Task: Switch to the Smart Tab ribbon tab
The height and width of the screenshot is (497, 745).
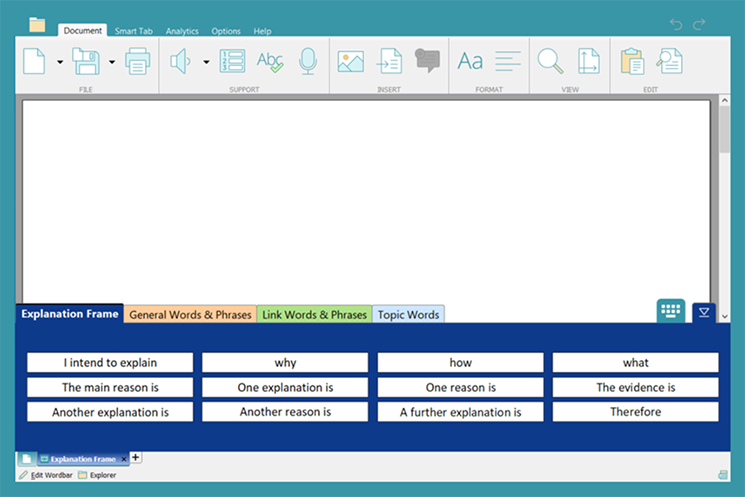Action: [134, 31]
